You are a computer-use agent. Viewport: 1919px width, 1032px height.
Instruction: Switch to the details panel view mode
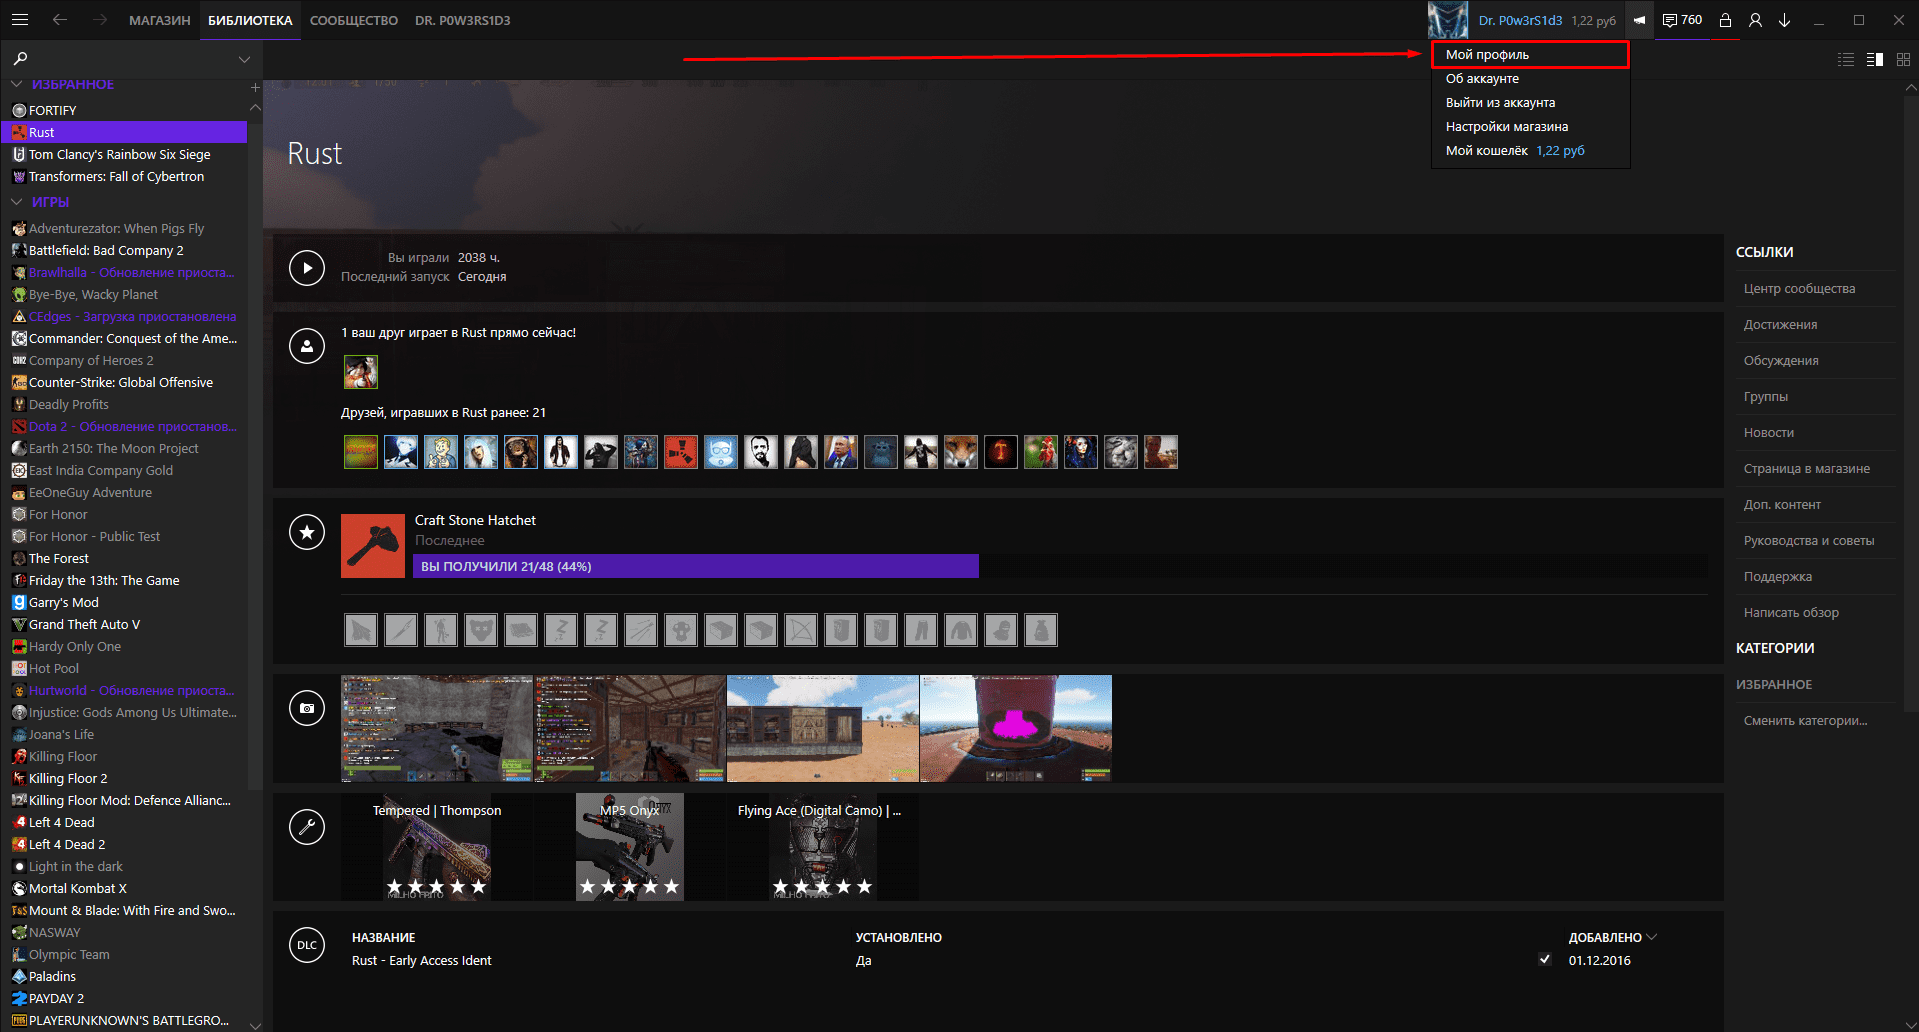[x=1875, y=60]
